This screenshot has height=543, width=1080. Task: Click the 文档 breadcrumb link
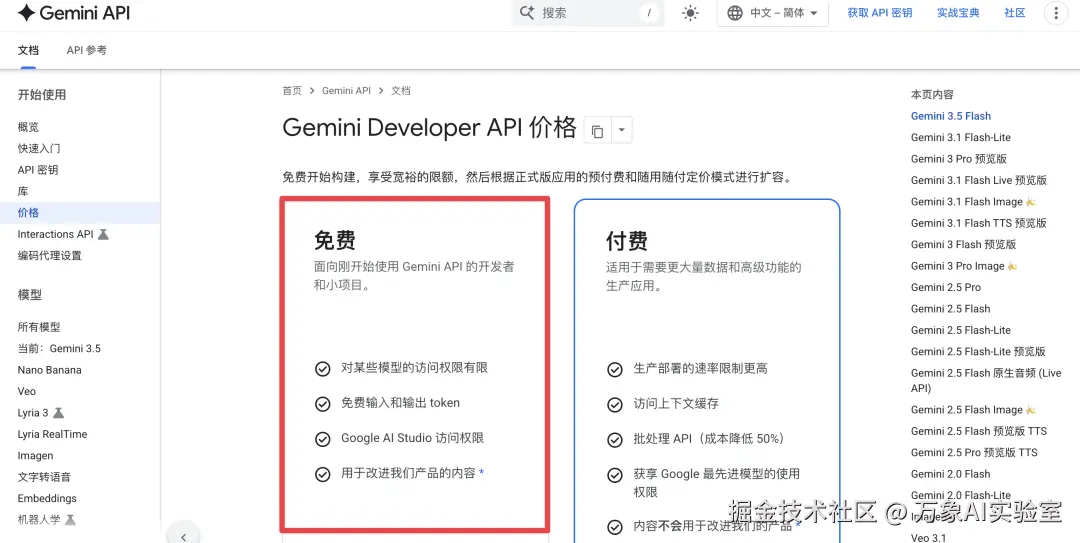click(x=401, y=91)
